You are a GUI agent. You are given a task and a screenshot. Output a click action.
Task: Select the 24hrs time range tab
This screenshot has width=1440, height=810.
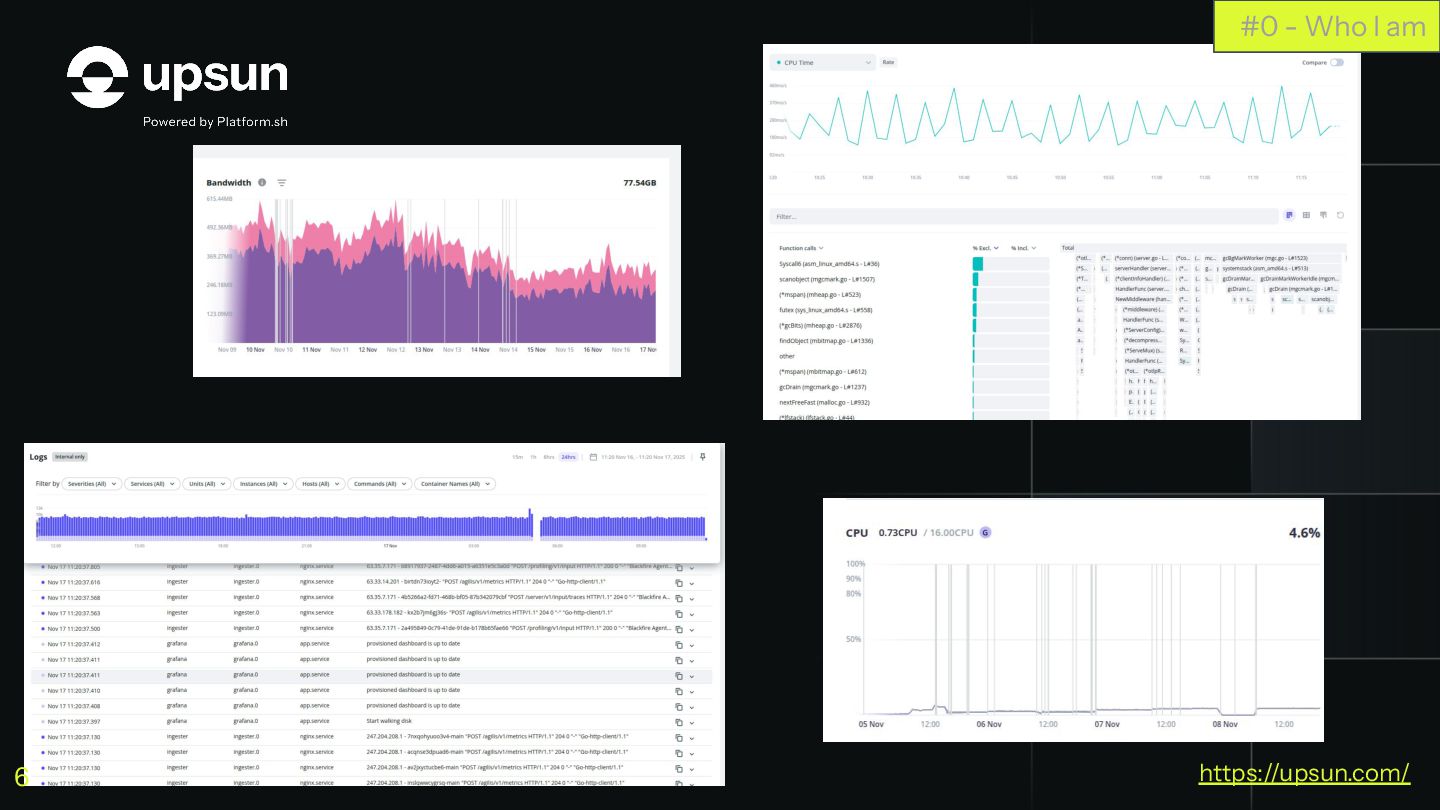click(x=568, y=457)
